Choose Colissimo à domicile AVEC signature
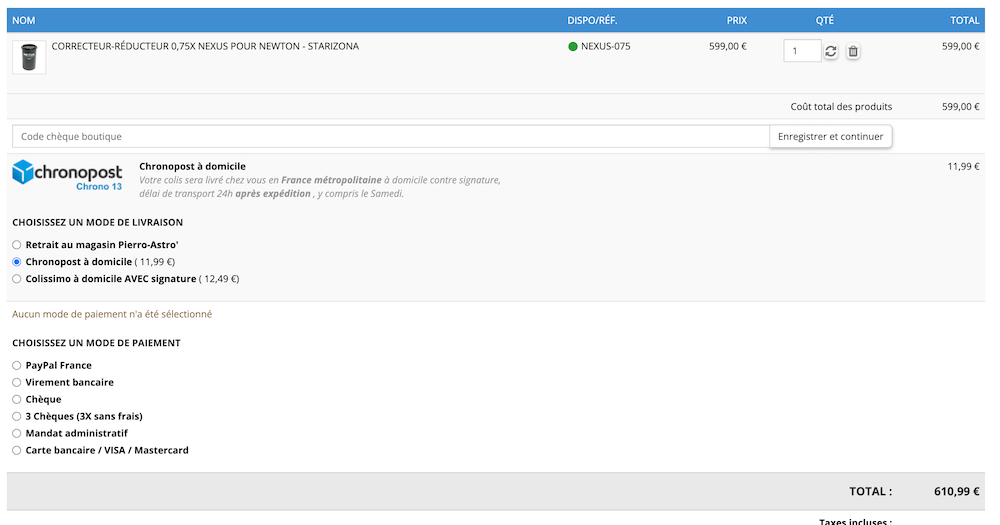Image resolution: width=1000 pixels, height=525 pixels. coord(17,279)
